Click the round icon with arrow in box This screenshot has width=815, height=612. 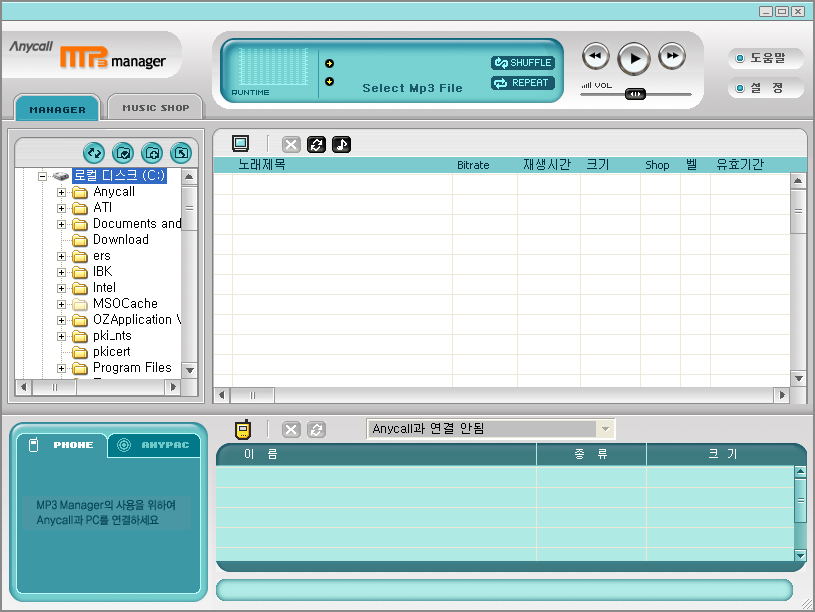point(181,153)
